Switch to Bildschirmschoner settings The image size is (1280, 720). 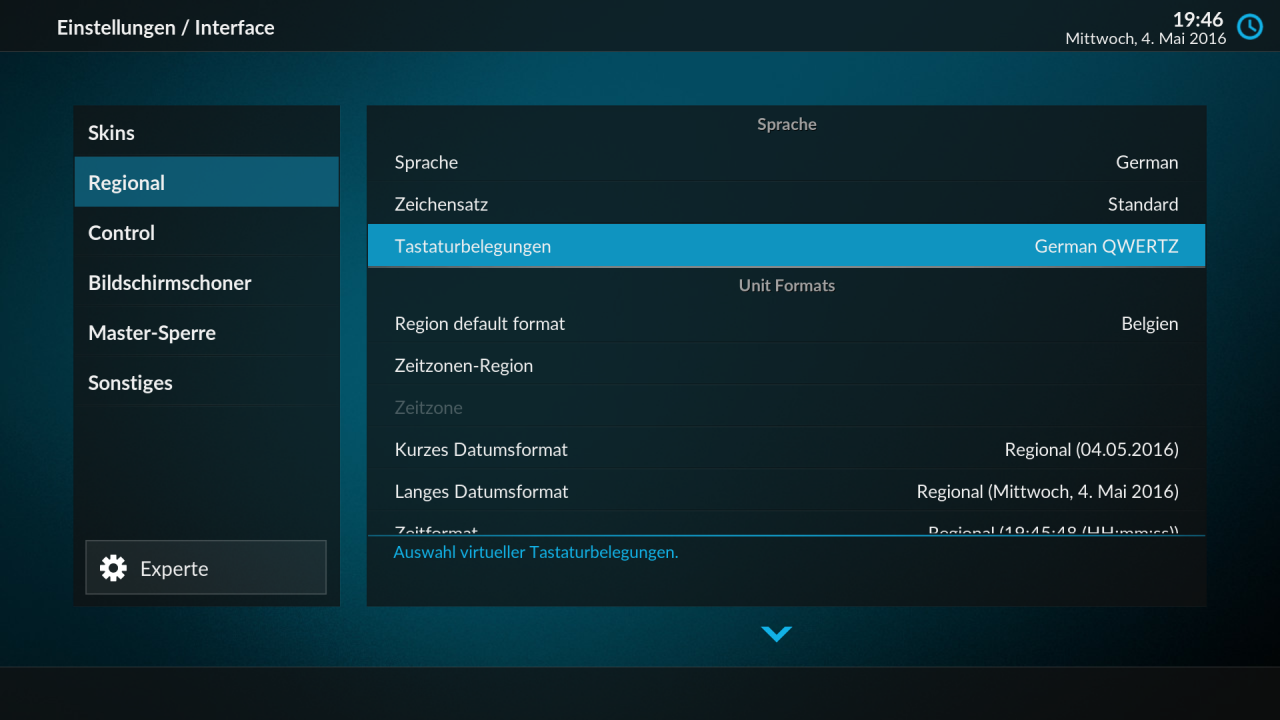pyautogui.click(x=206, y=282)
